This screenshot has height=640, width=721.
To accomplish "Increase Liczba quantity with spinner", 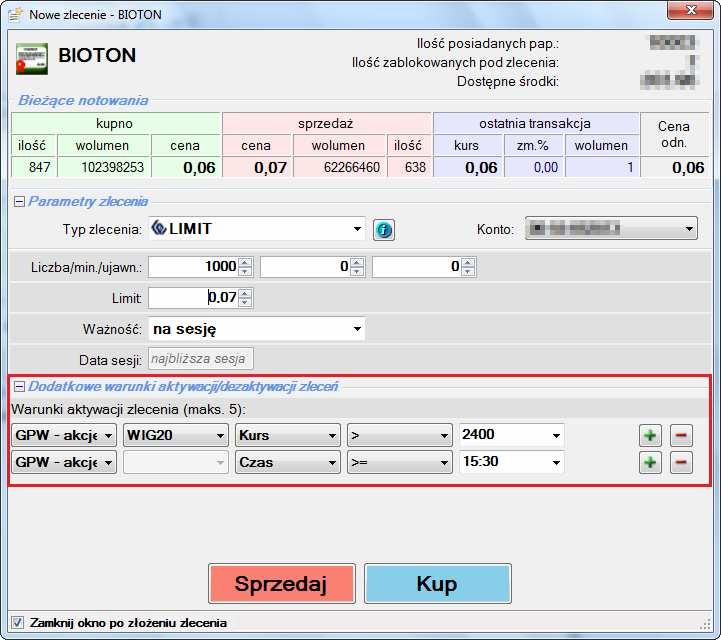I will click(x=246, y=262).
